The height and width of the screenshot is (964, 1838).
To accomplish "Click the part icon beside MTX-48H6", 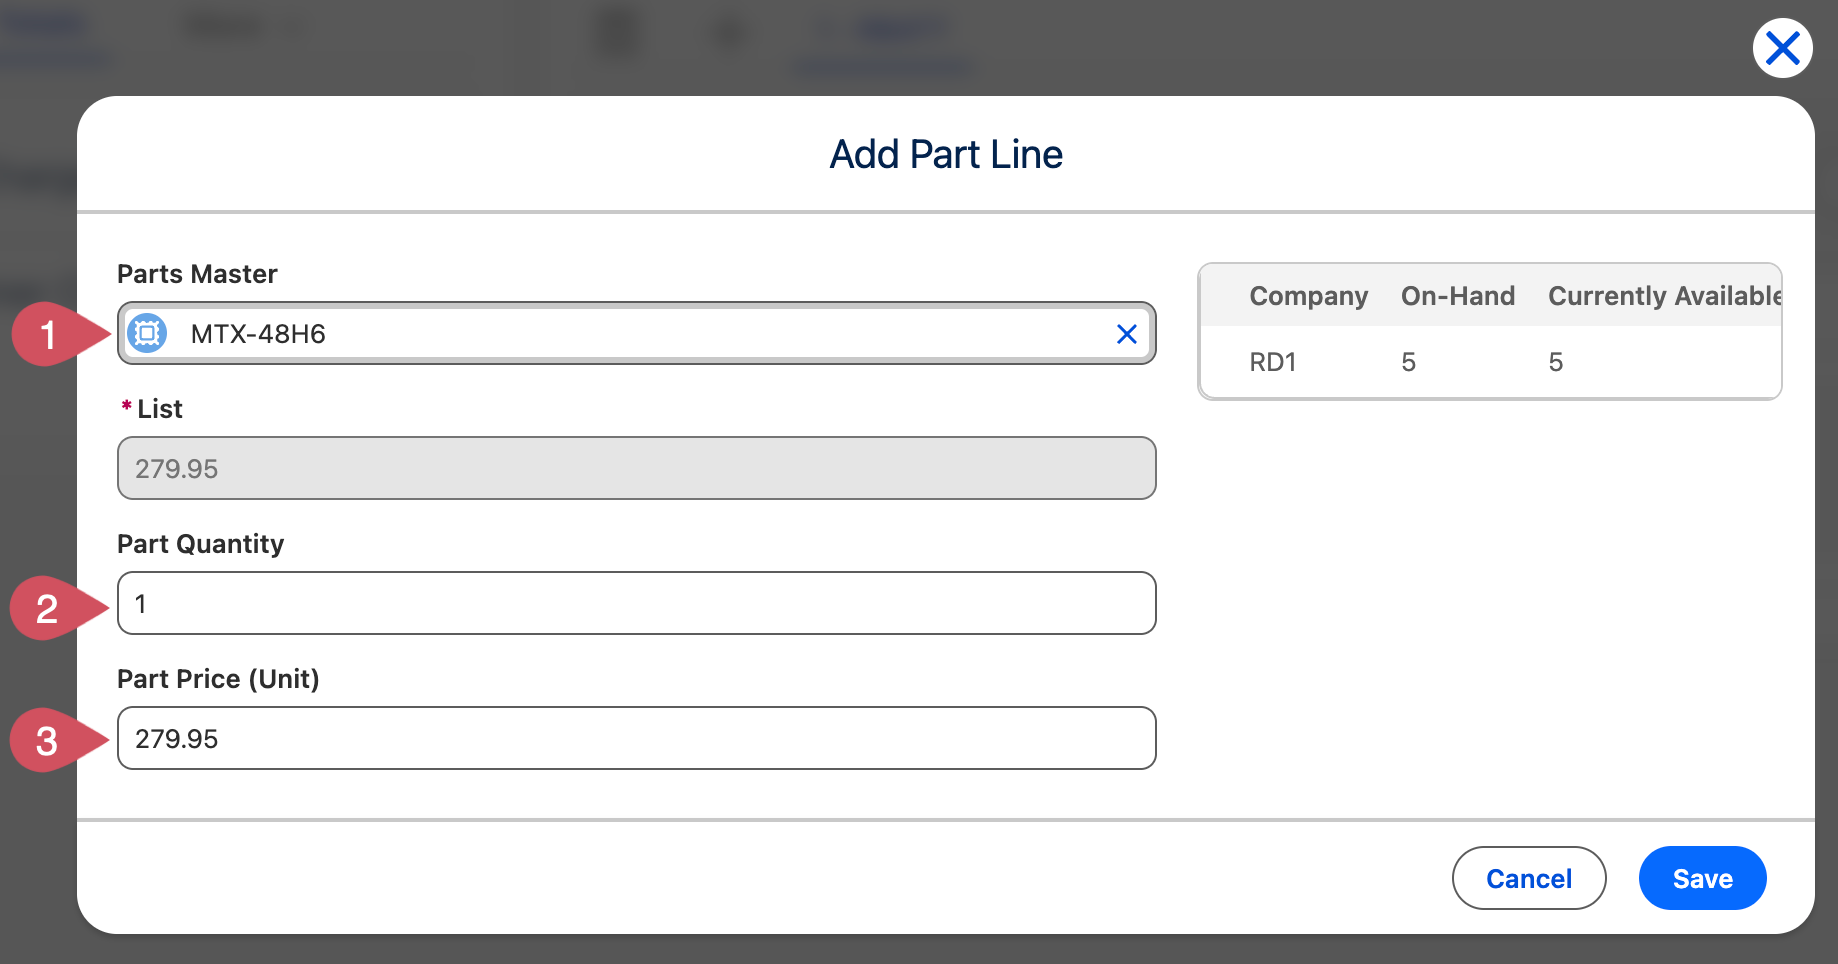I will (x=147, y=333).
